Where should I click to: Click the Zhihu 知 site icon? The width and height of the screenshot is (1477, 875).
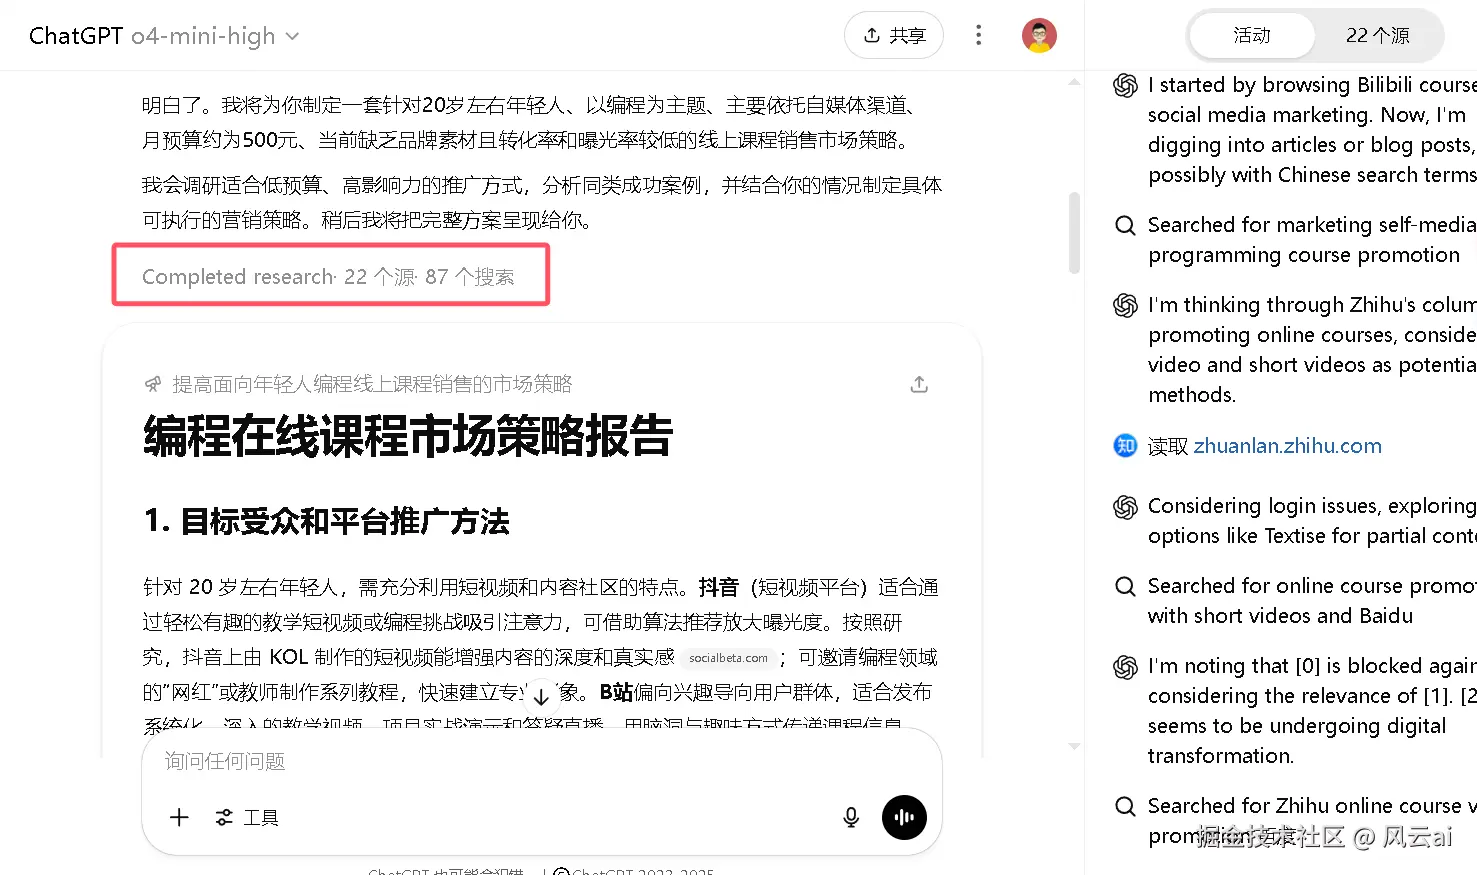[x=1125, y=445]
